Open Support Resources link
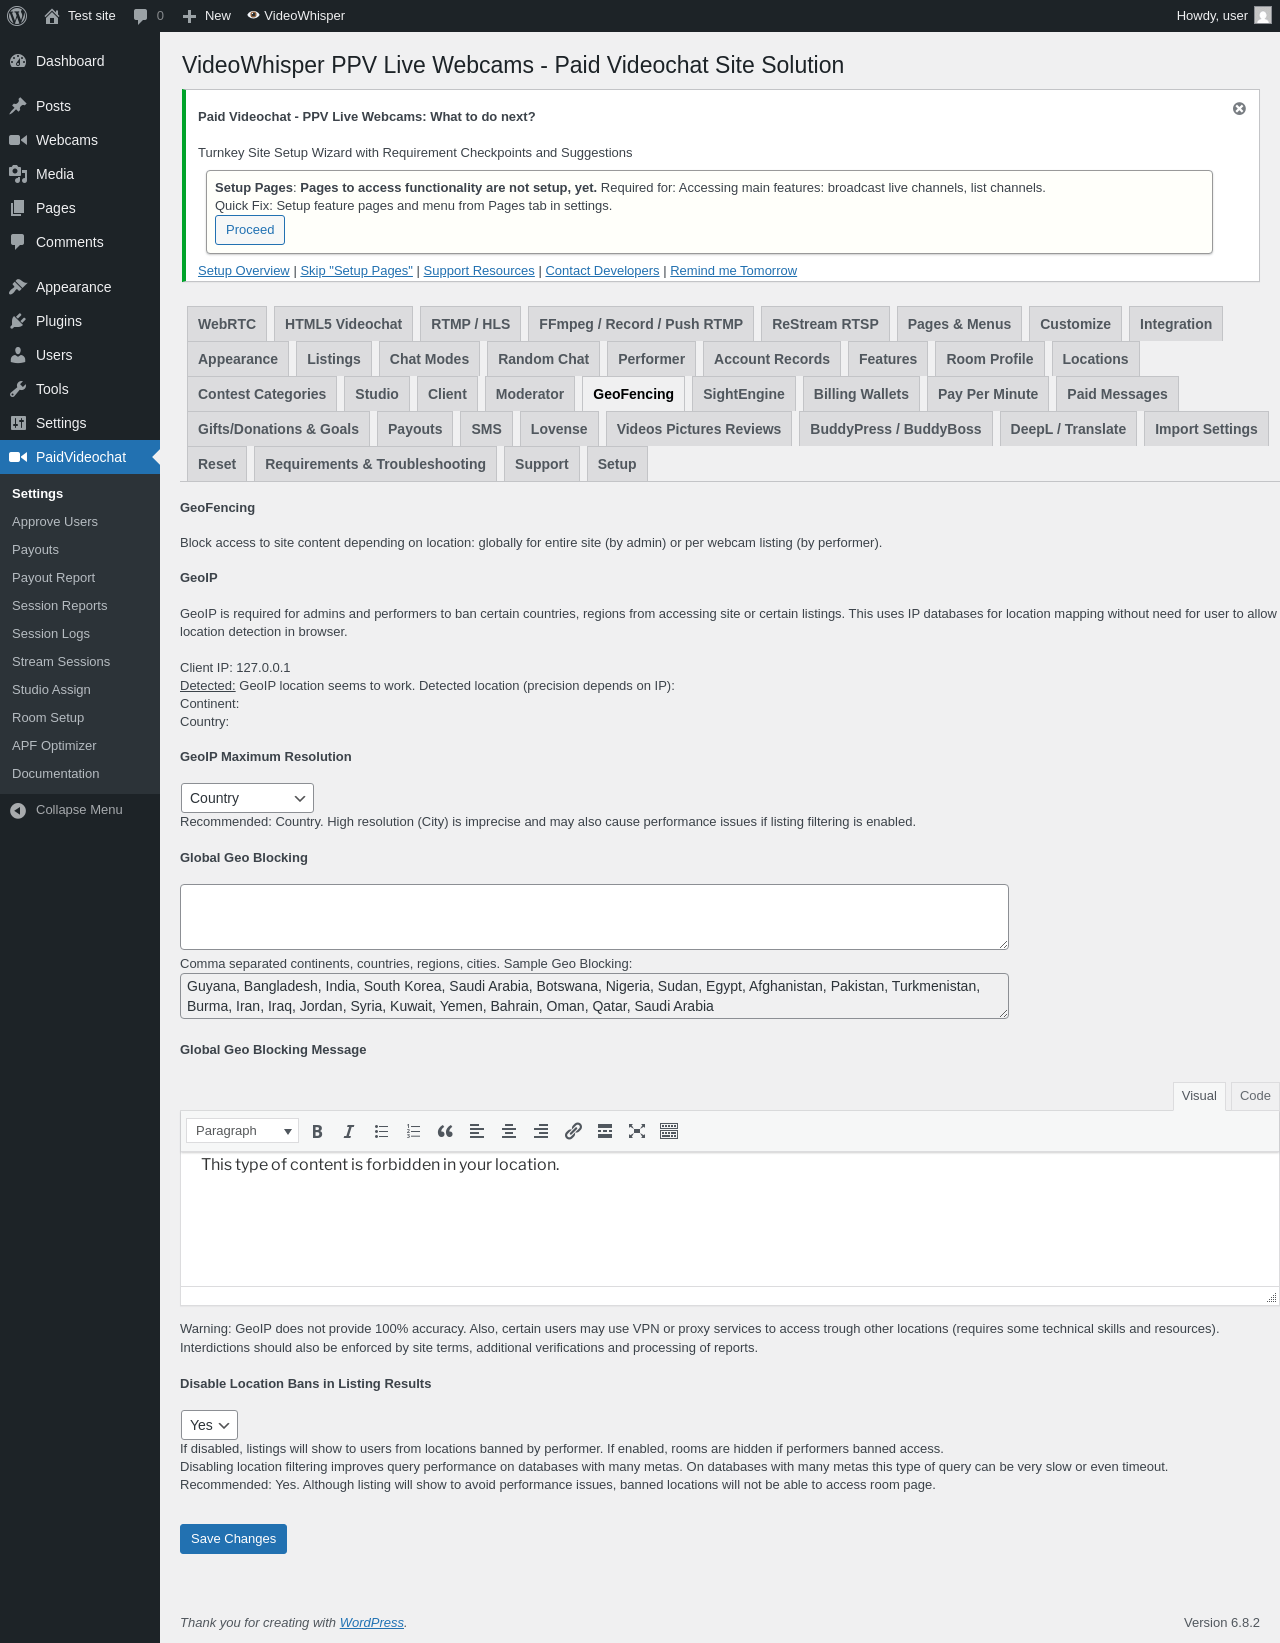 click(479, 271)
